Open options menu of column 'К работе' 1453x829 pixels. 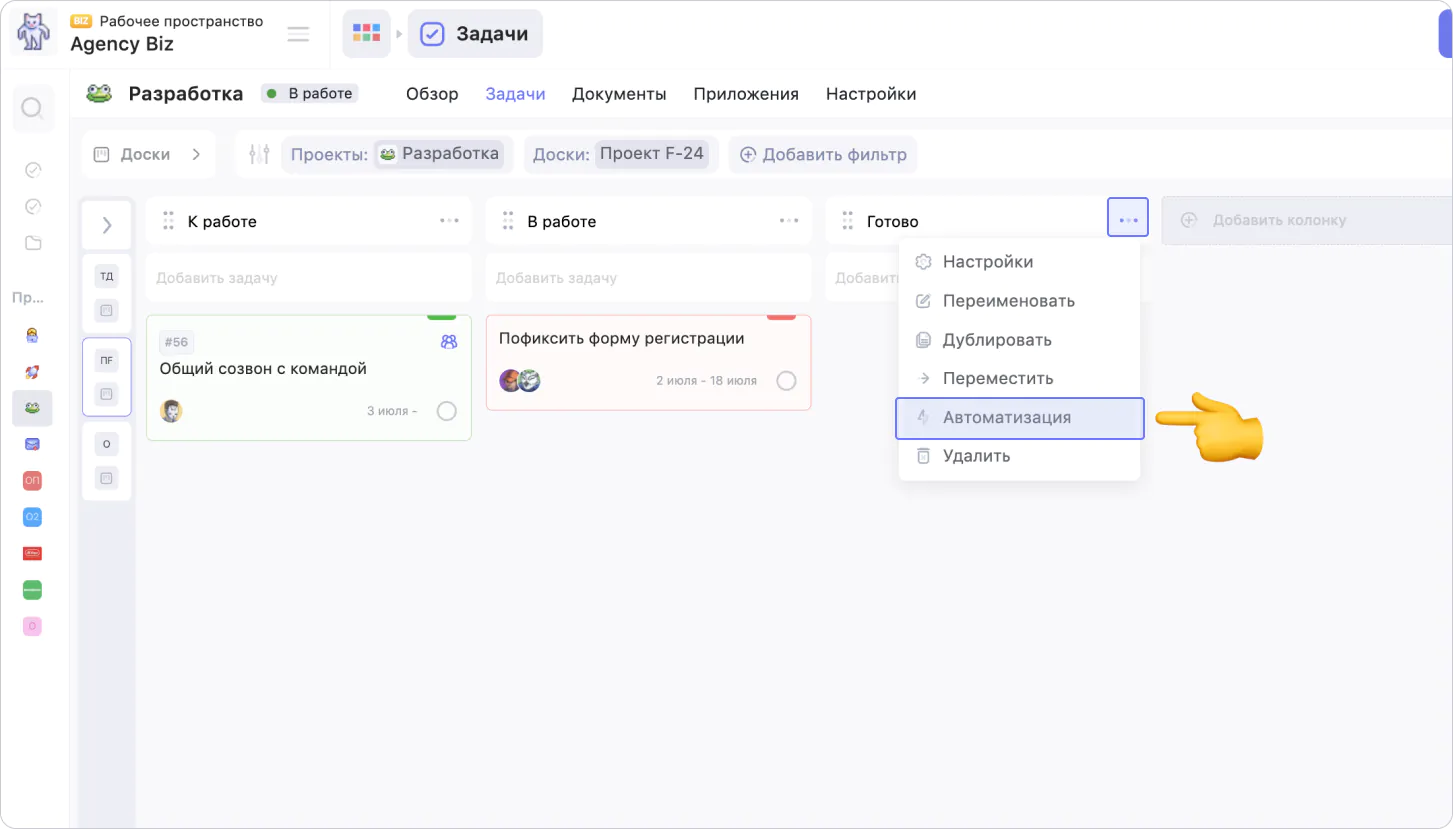click(449, 221)
